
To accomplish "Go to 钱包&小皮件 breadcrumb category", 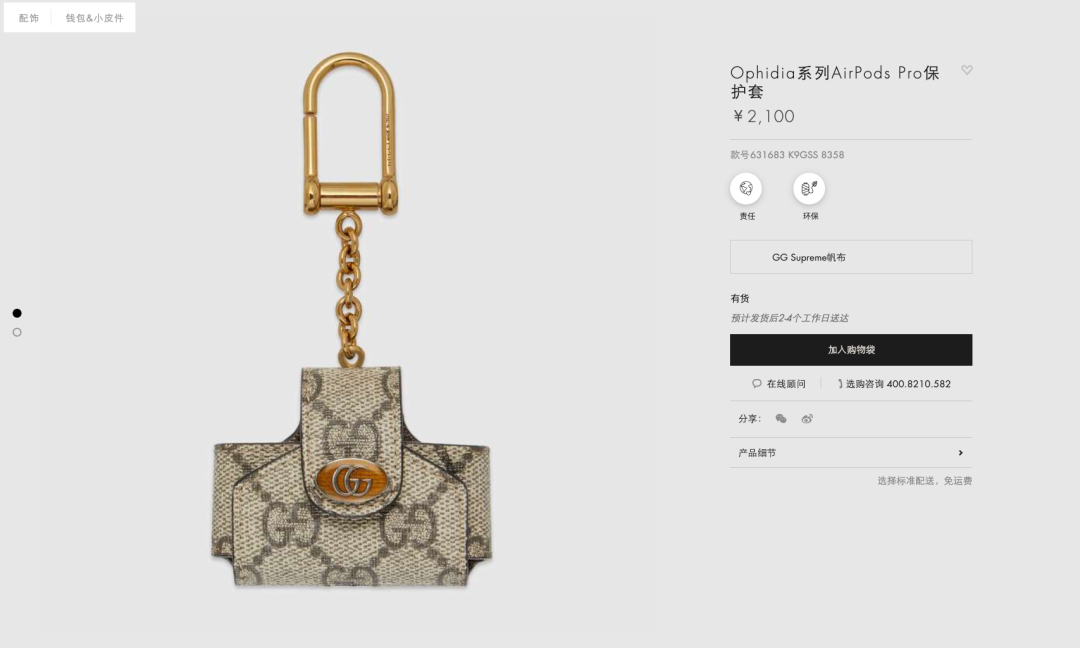I will pos(94,18).
